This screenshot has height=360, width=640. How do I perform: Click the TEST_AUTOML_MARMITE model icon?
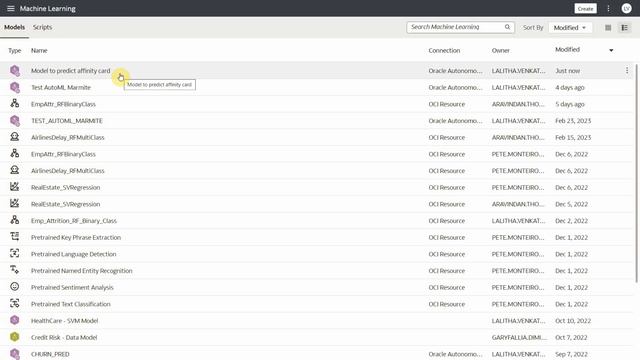click(x=15, y=120)
